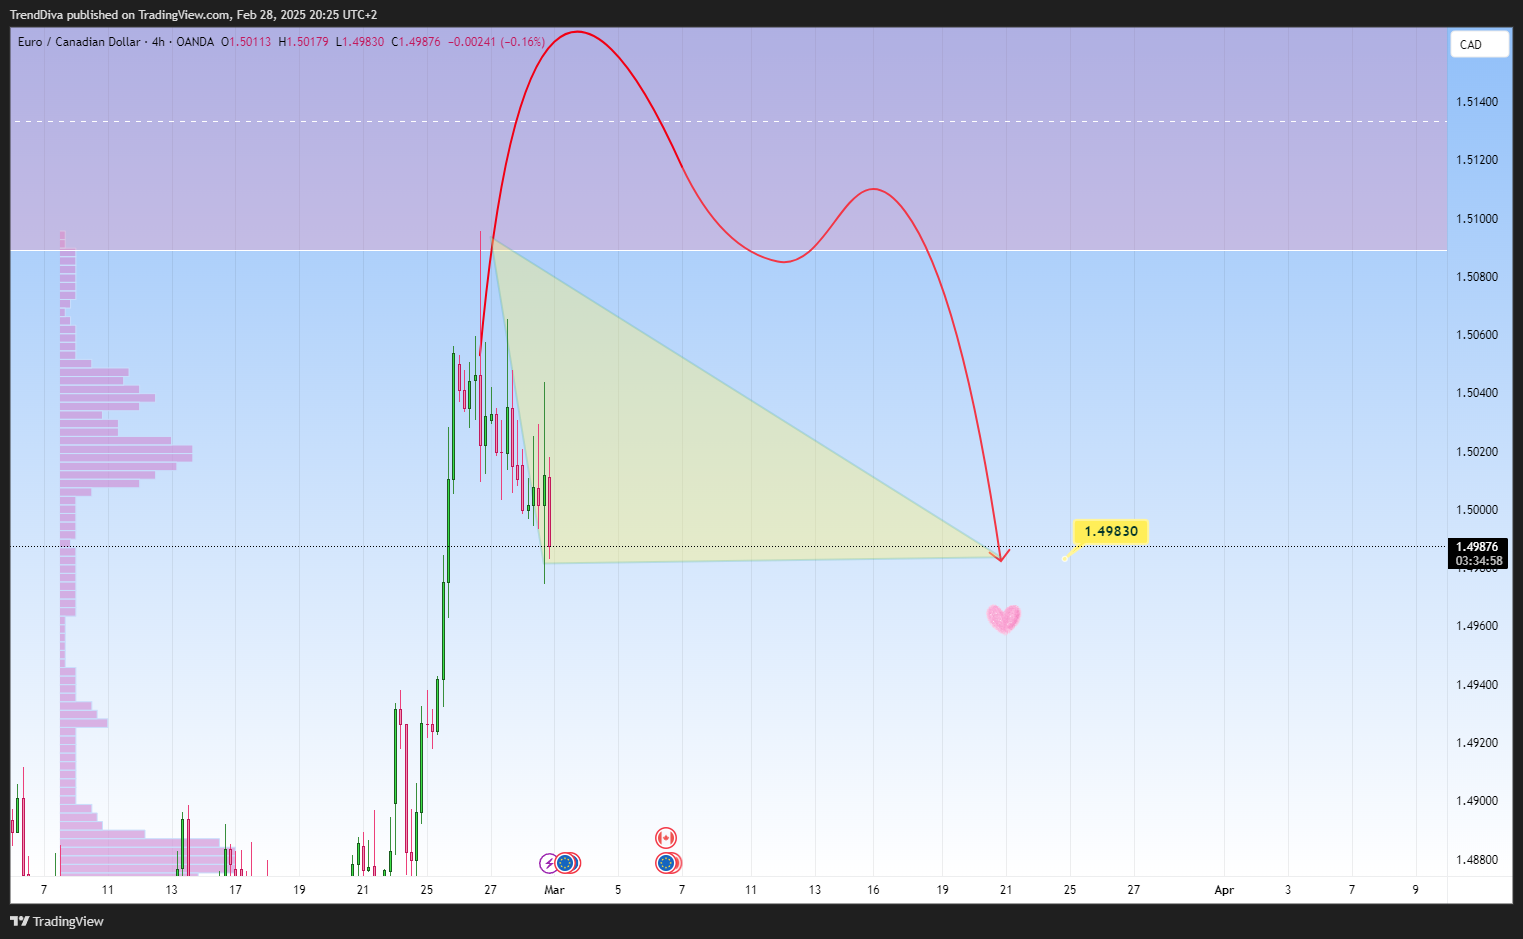Click the 4h interval label in legend
The image size is (1523, 939).
(158, 42)
